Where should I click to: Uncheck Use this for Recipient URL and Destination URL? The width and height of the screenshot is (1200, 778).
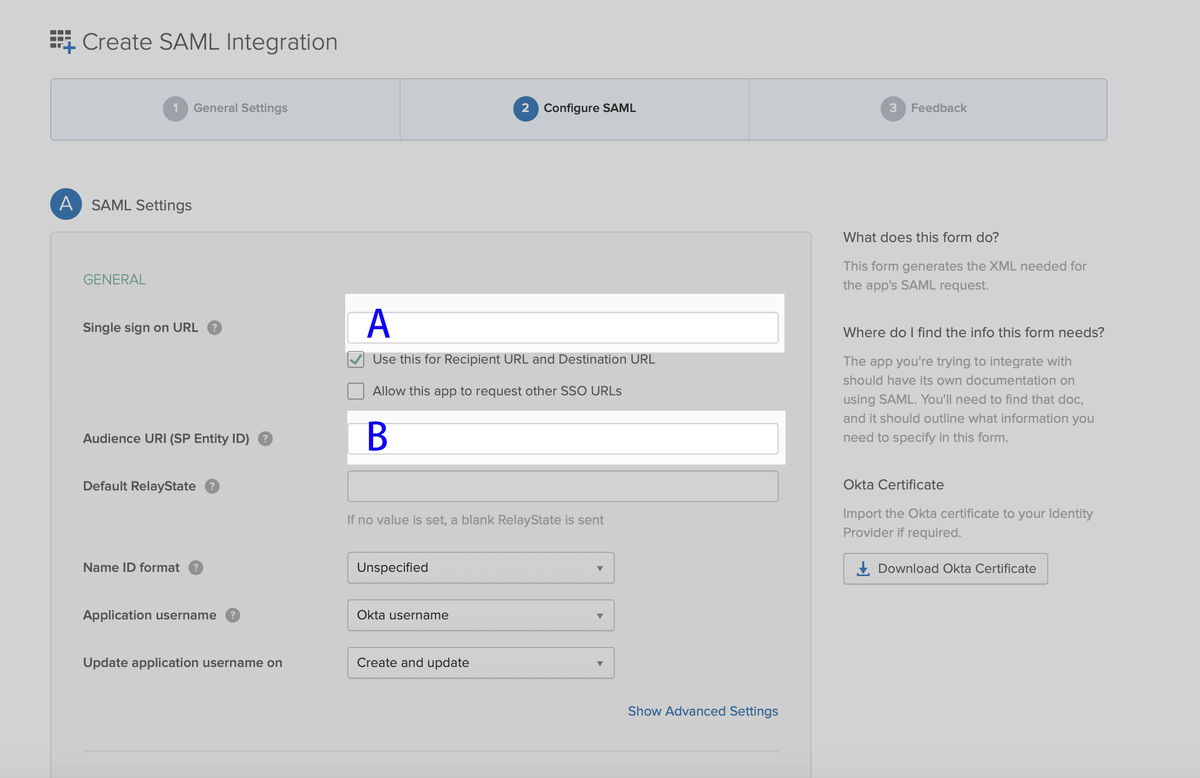tap(355, 359)
